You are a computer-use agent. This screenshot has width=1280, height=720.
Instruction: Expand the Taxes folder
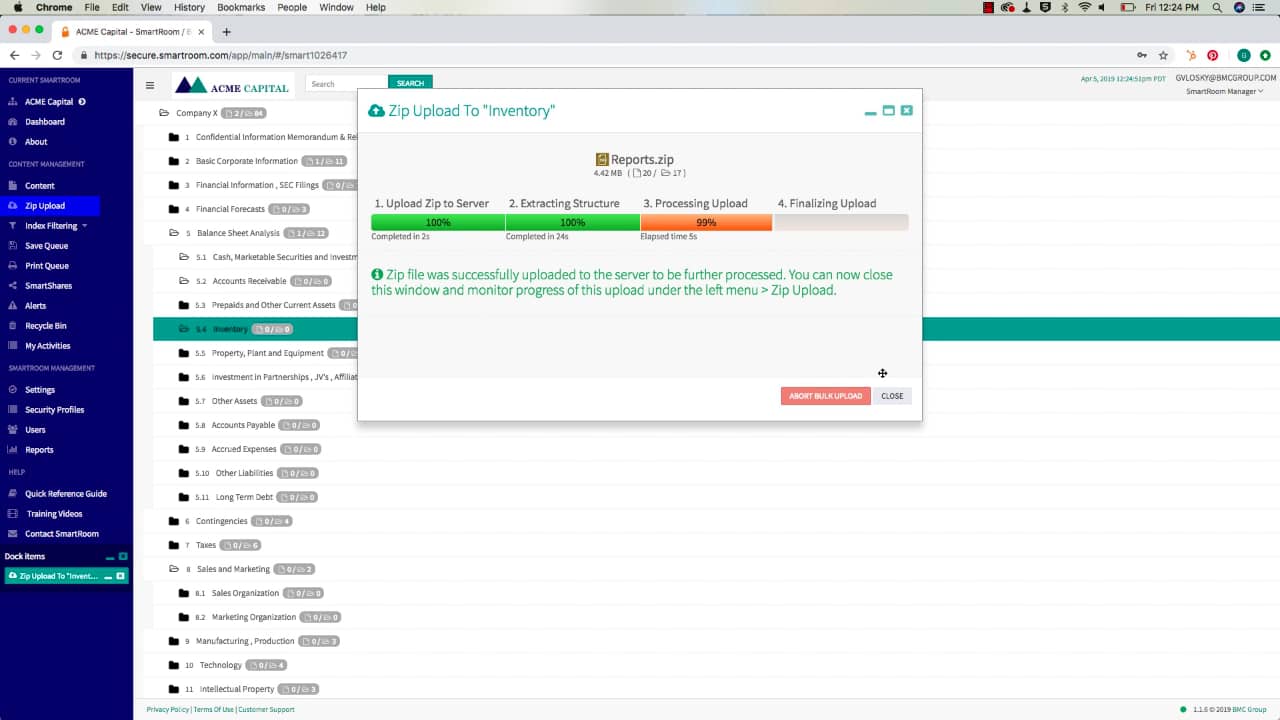click(x=174, y=545)
